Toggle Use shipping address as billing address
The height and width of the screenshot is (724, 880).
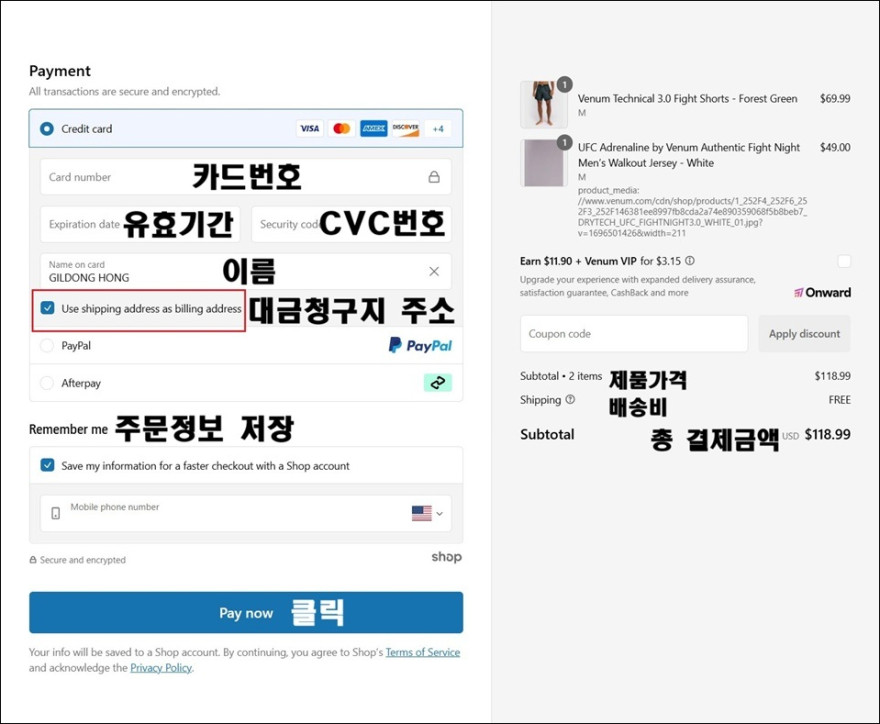(48, 308)
